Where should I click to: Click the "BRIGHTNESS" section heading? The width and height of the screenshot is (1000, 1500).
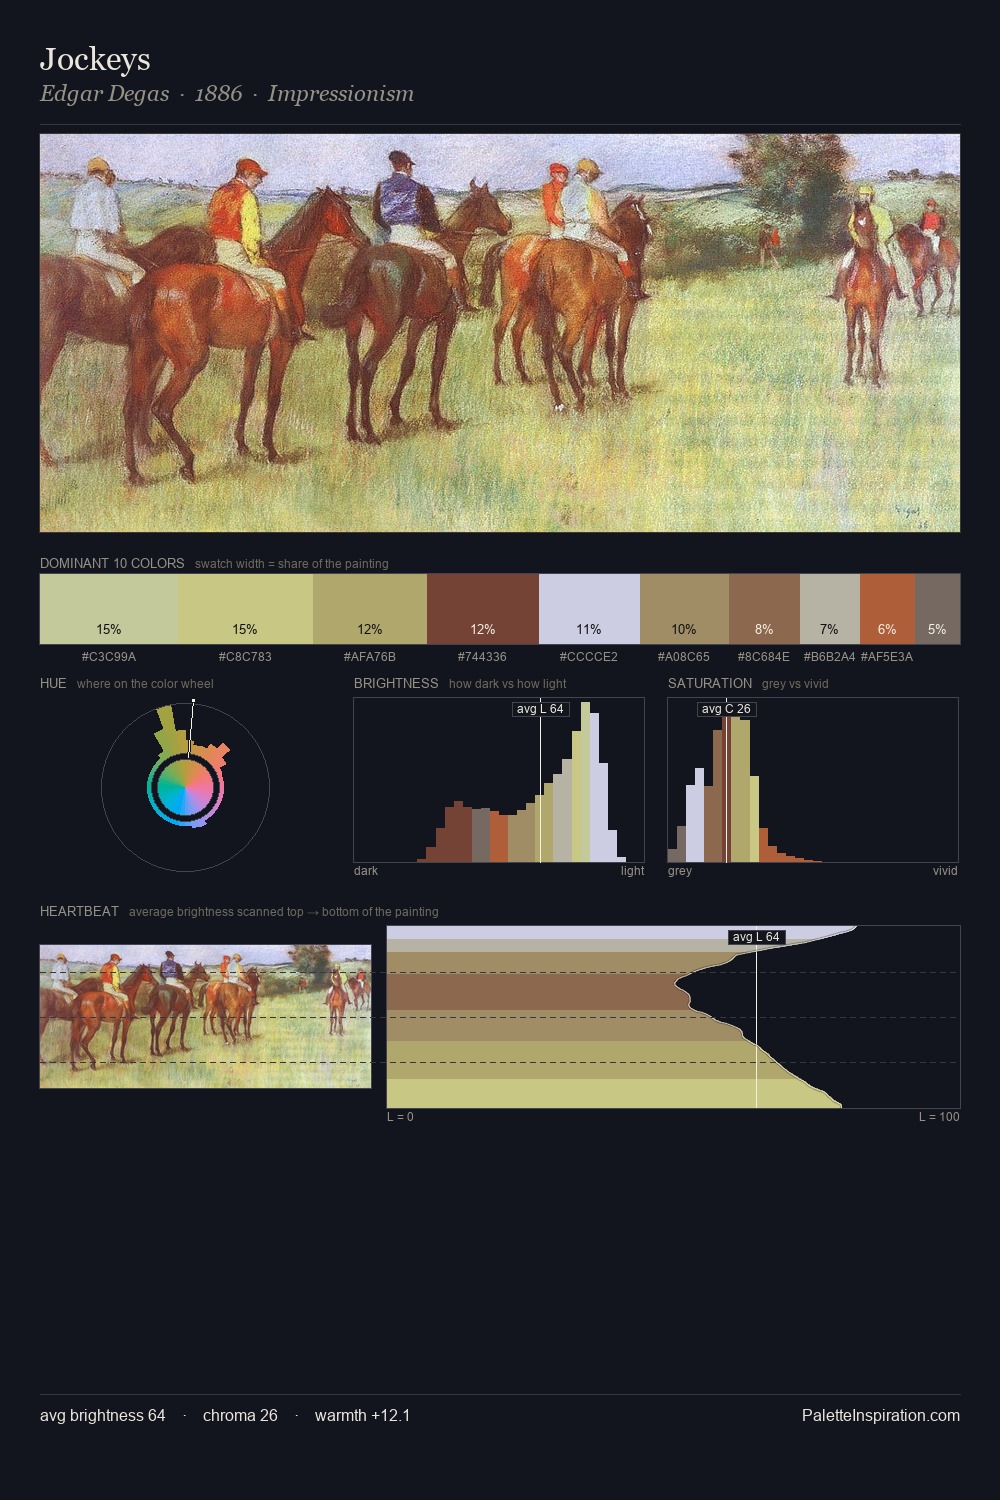tap(396, 683)
